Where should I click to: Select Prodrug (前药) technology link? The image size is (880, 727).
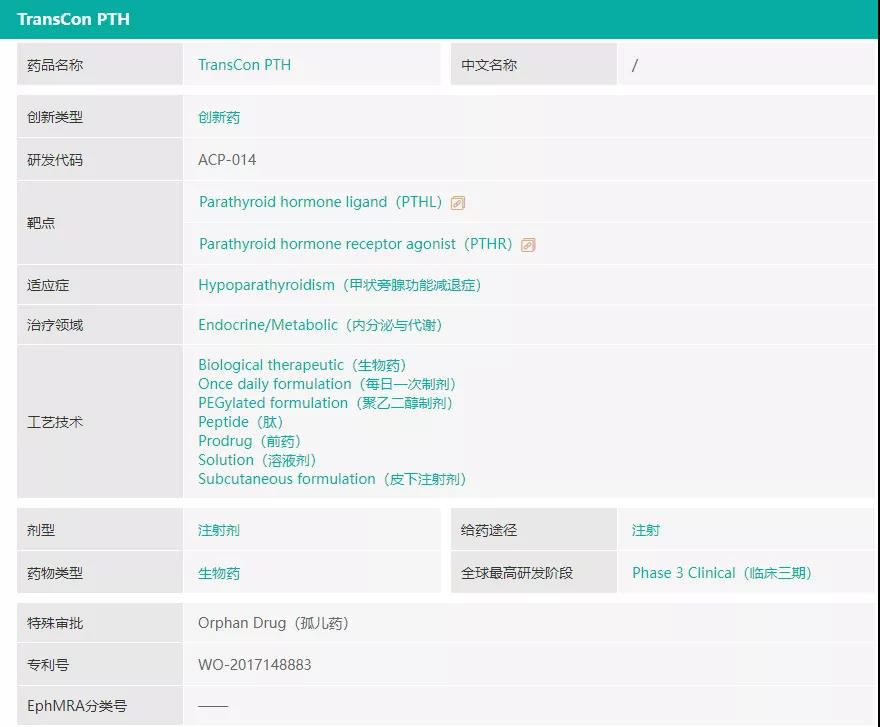tap(249, 441)
